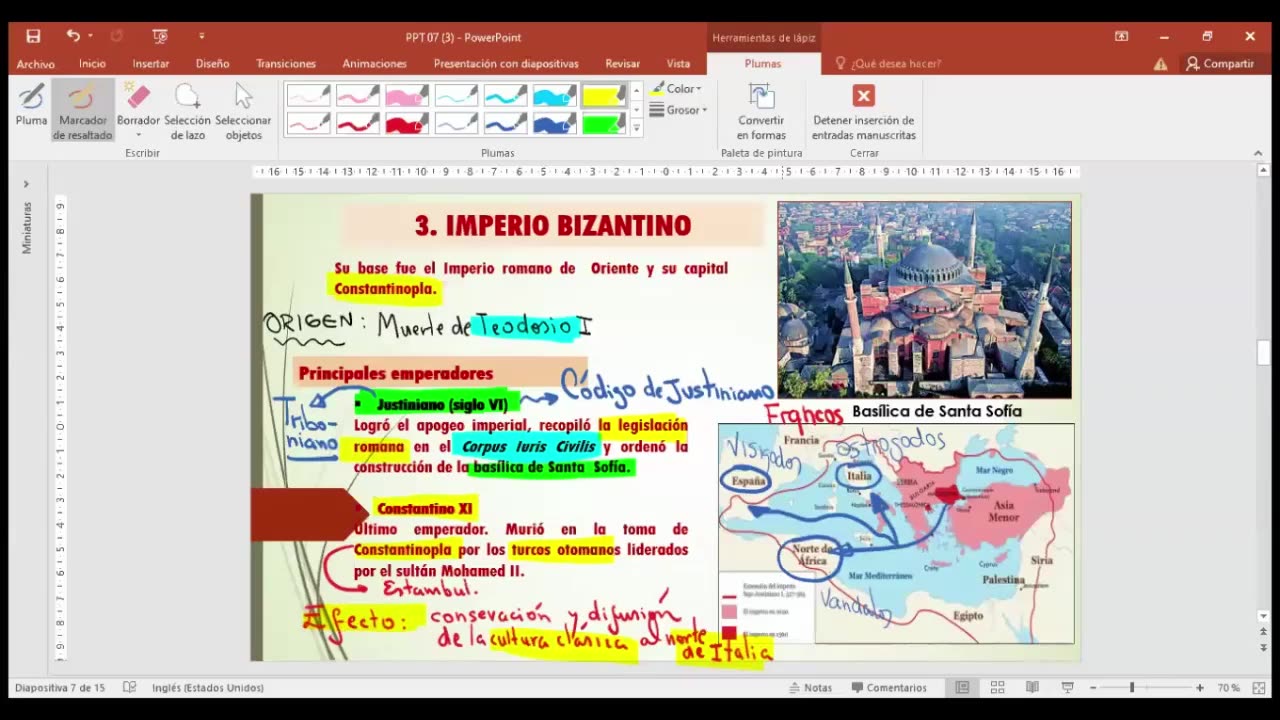Switch to the Vista tab
The image size is (1280, 720).
(678, 63)
